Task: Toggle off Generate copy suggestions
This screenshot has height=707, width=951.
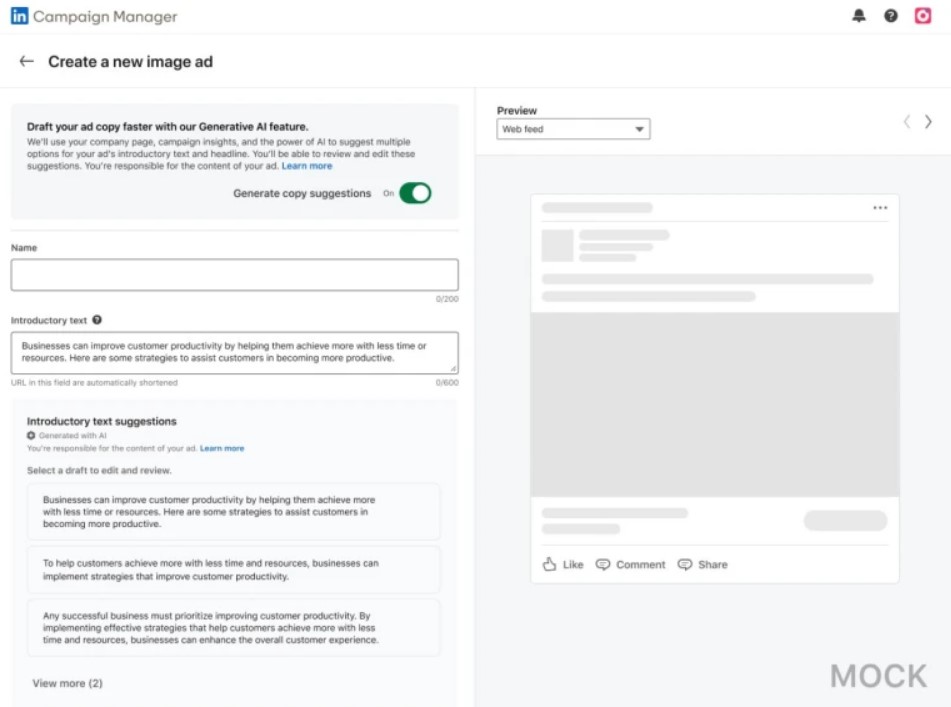Action: tap(415, 193)
